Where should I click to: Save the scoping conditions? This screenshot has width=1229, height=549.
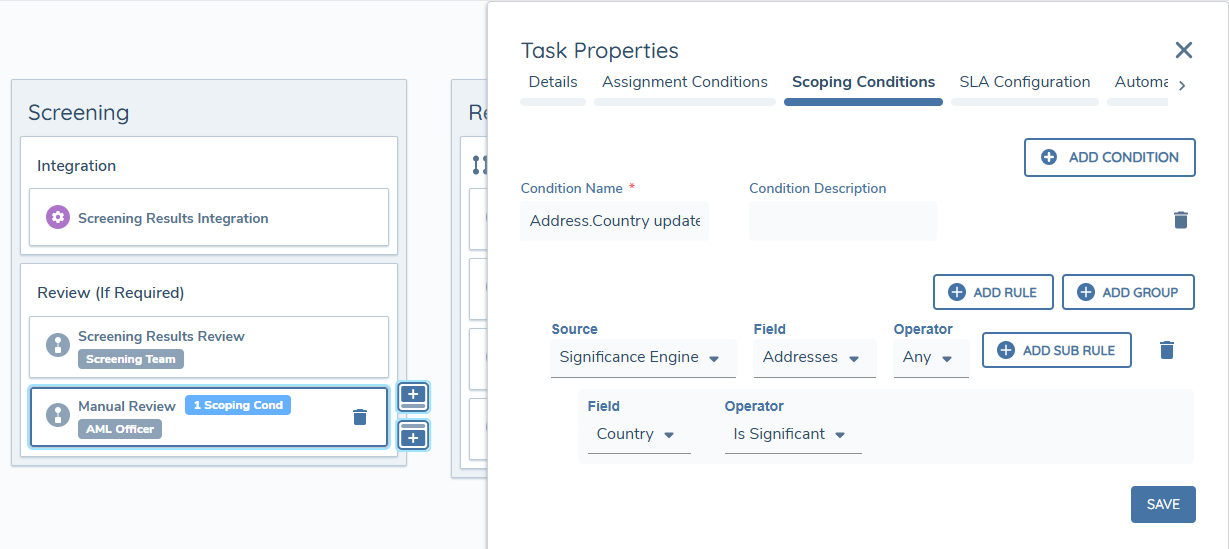coord(1162,504)
